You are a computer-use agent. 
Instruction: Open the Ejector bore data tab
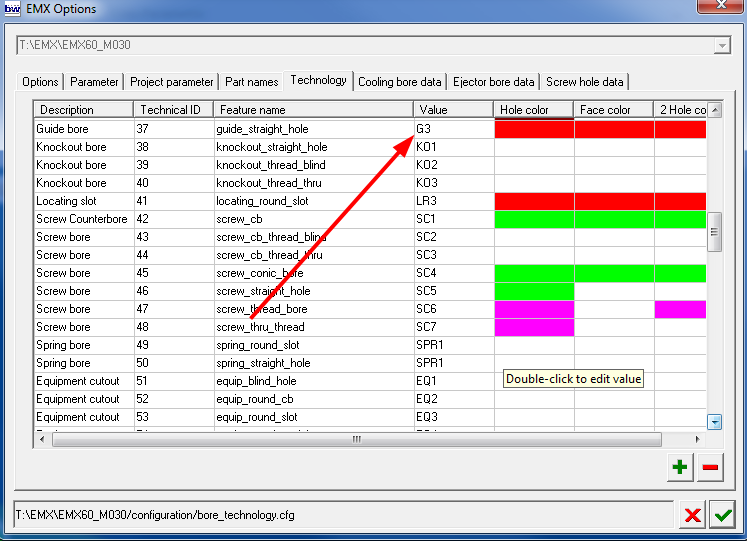[x=493, y=82]
